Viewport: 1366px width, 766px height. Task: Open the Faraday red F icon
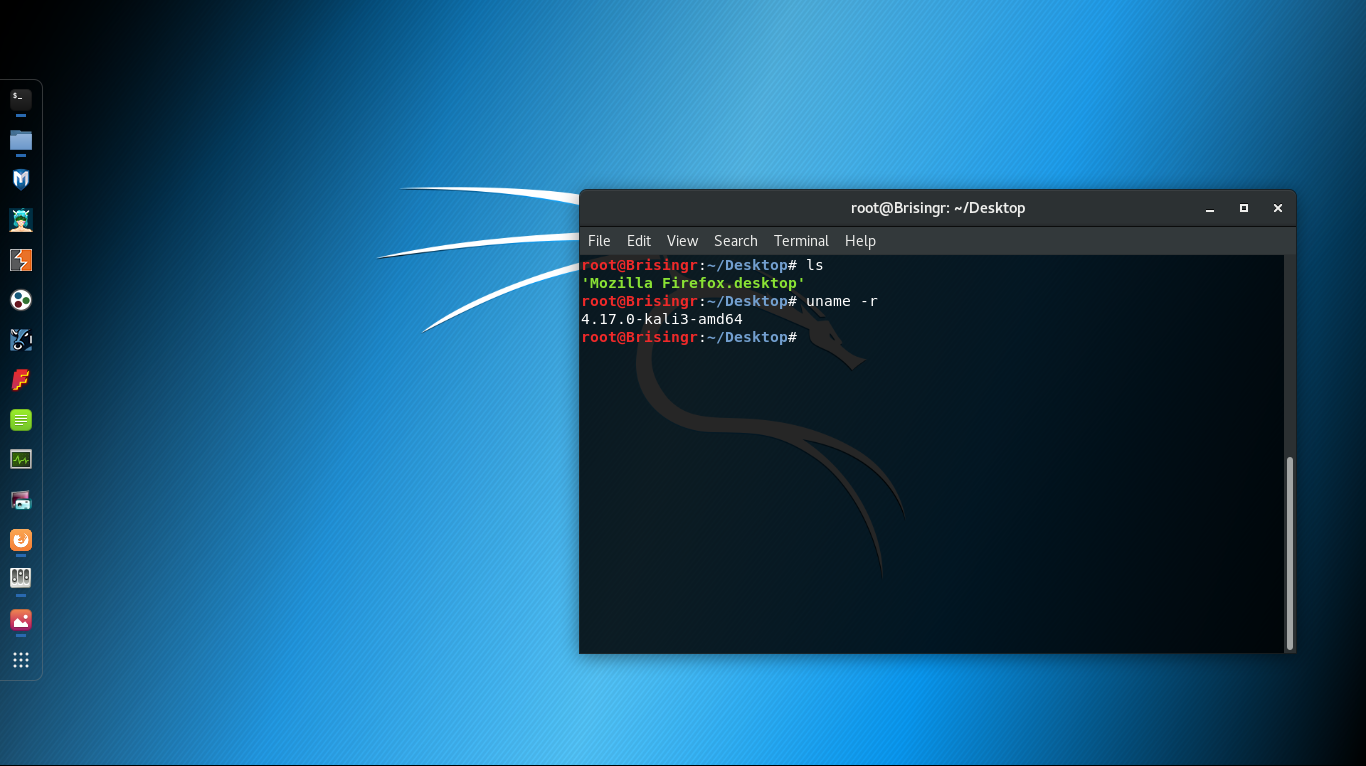click(21, 380)
